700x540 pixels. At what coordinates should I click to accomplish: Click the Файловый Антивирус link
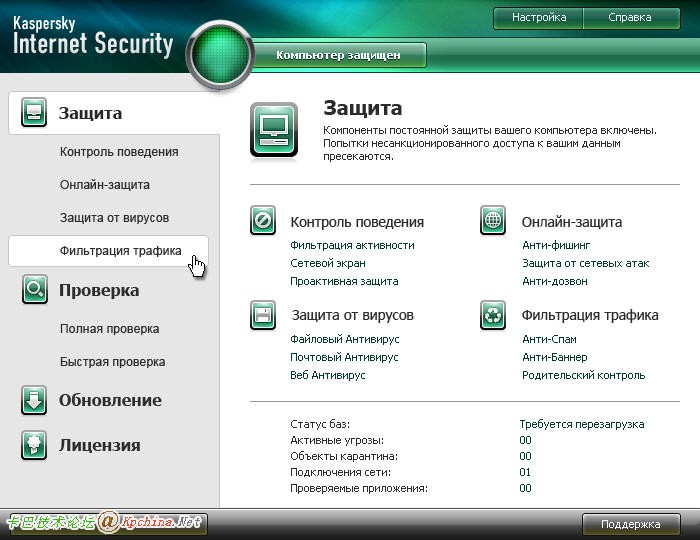coord(345,339)
